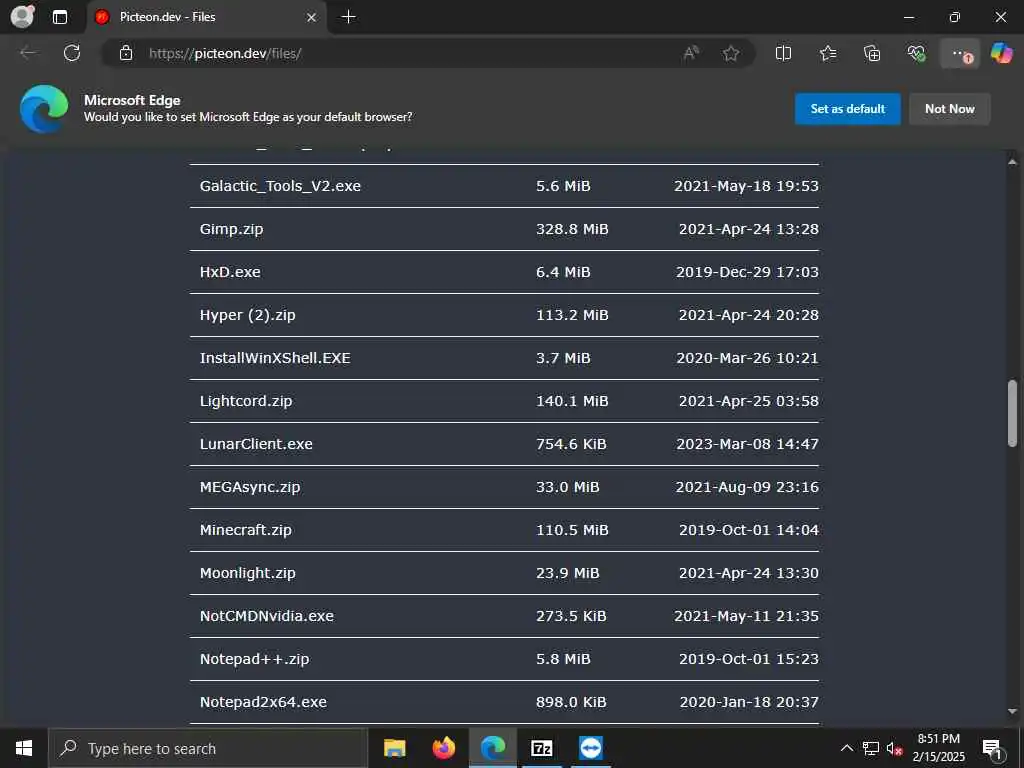
Task: Click the Type here to search box
Action: click(x=208, y=748)
